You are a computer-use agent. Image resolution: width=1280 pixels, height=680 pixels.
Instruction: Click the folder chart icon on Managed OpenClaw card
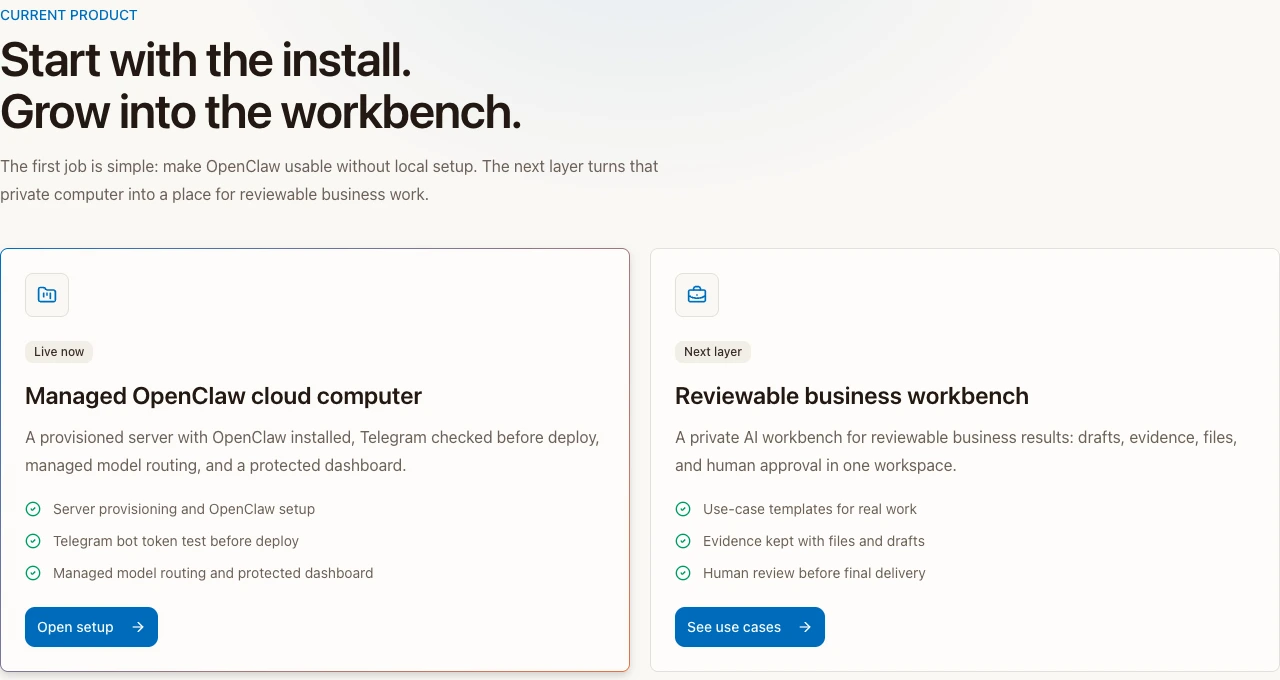[x=47, y=295]
